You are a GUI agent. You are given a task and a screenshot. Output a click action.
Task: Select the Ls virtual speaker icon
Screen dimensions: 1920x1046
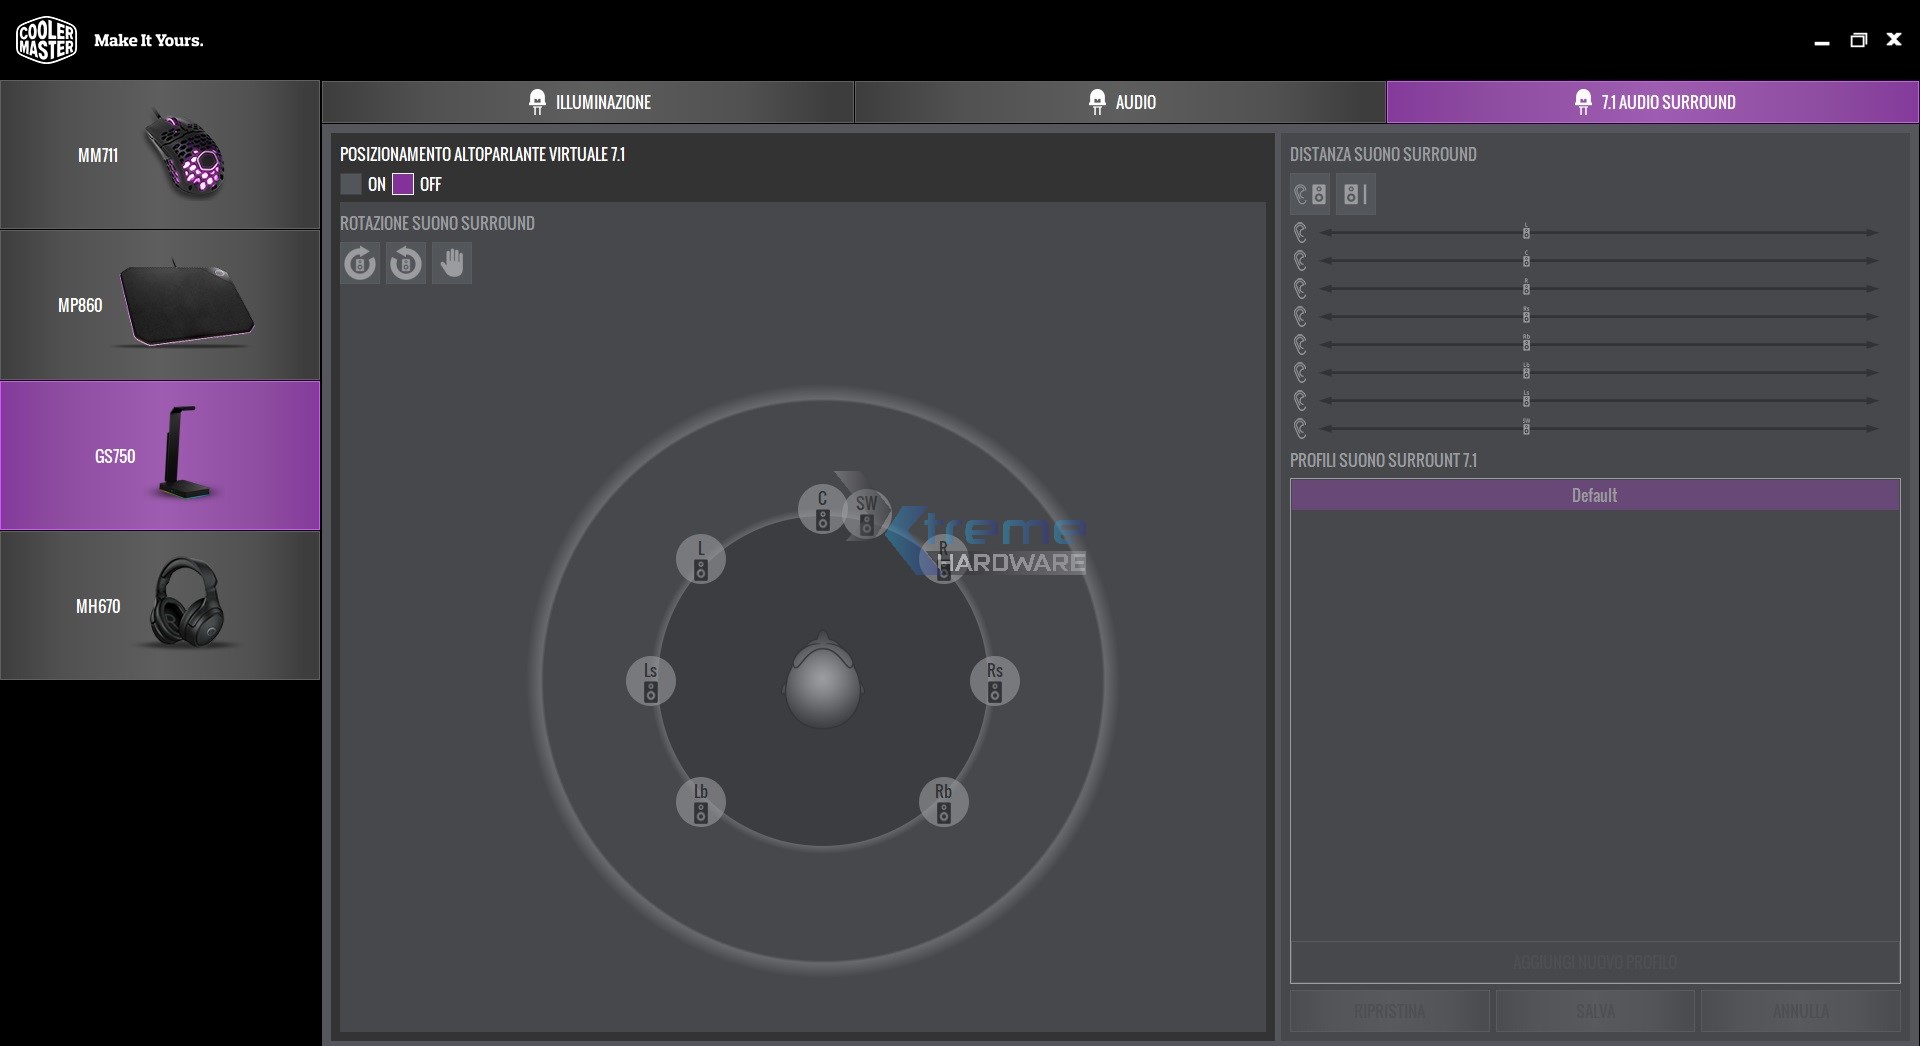pos(651,681)
